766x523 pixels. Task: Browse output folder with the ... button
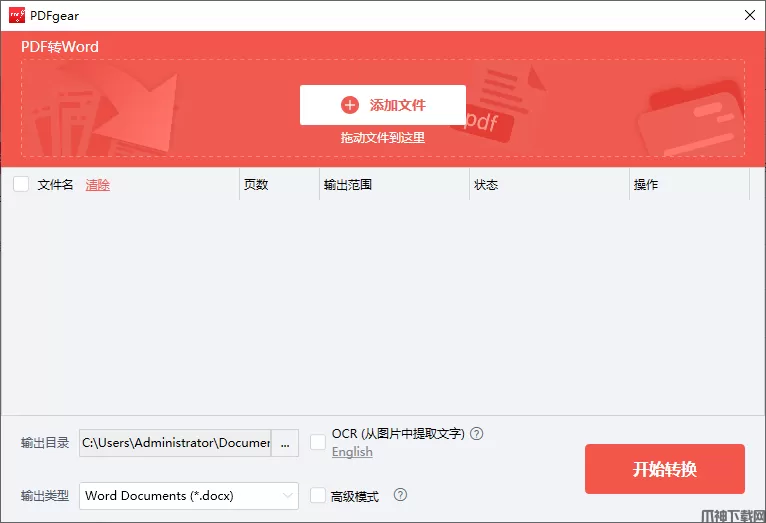coord(285,443)
